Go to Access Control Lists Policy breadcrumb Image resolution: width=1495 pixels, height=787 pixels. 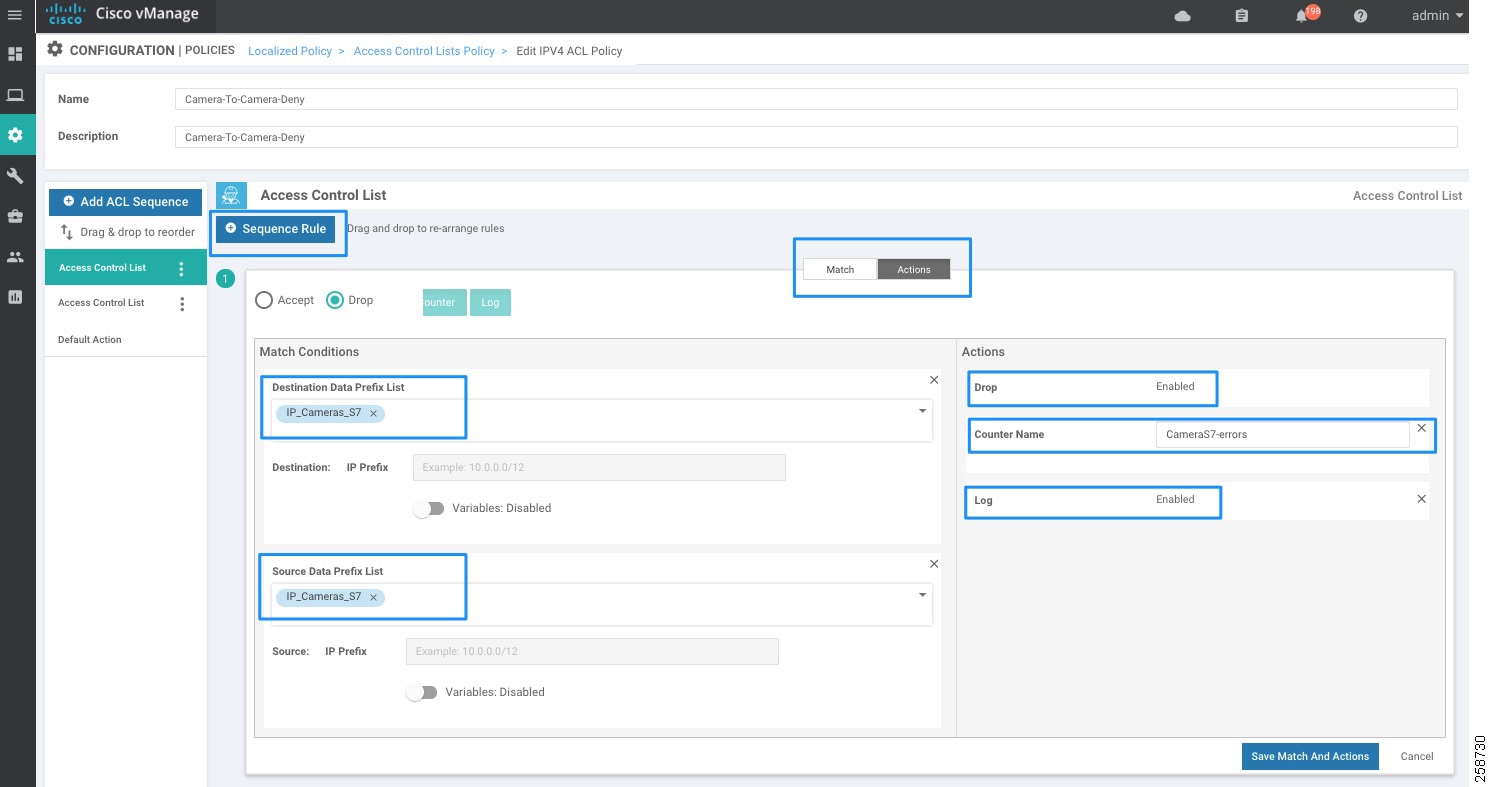[x=424, y=51]
